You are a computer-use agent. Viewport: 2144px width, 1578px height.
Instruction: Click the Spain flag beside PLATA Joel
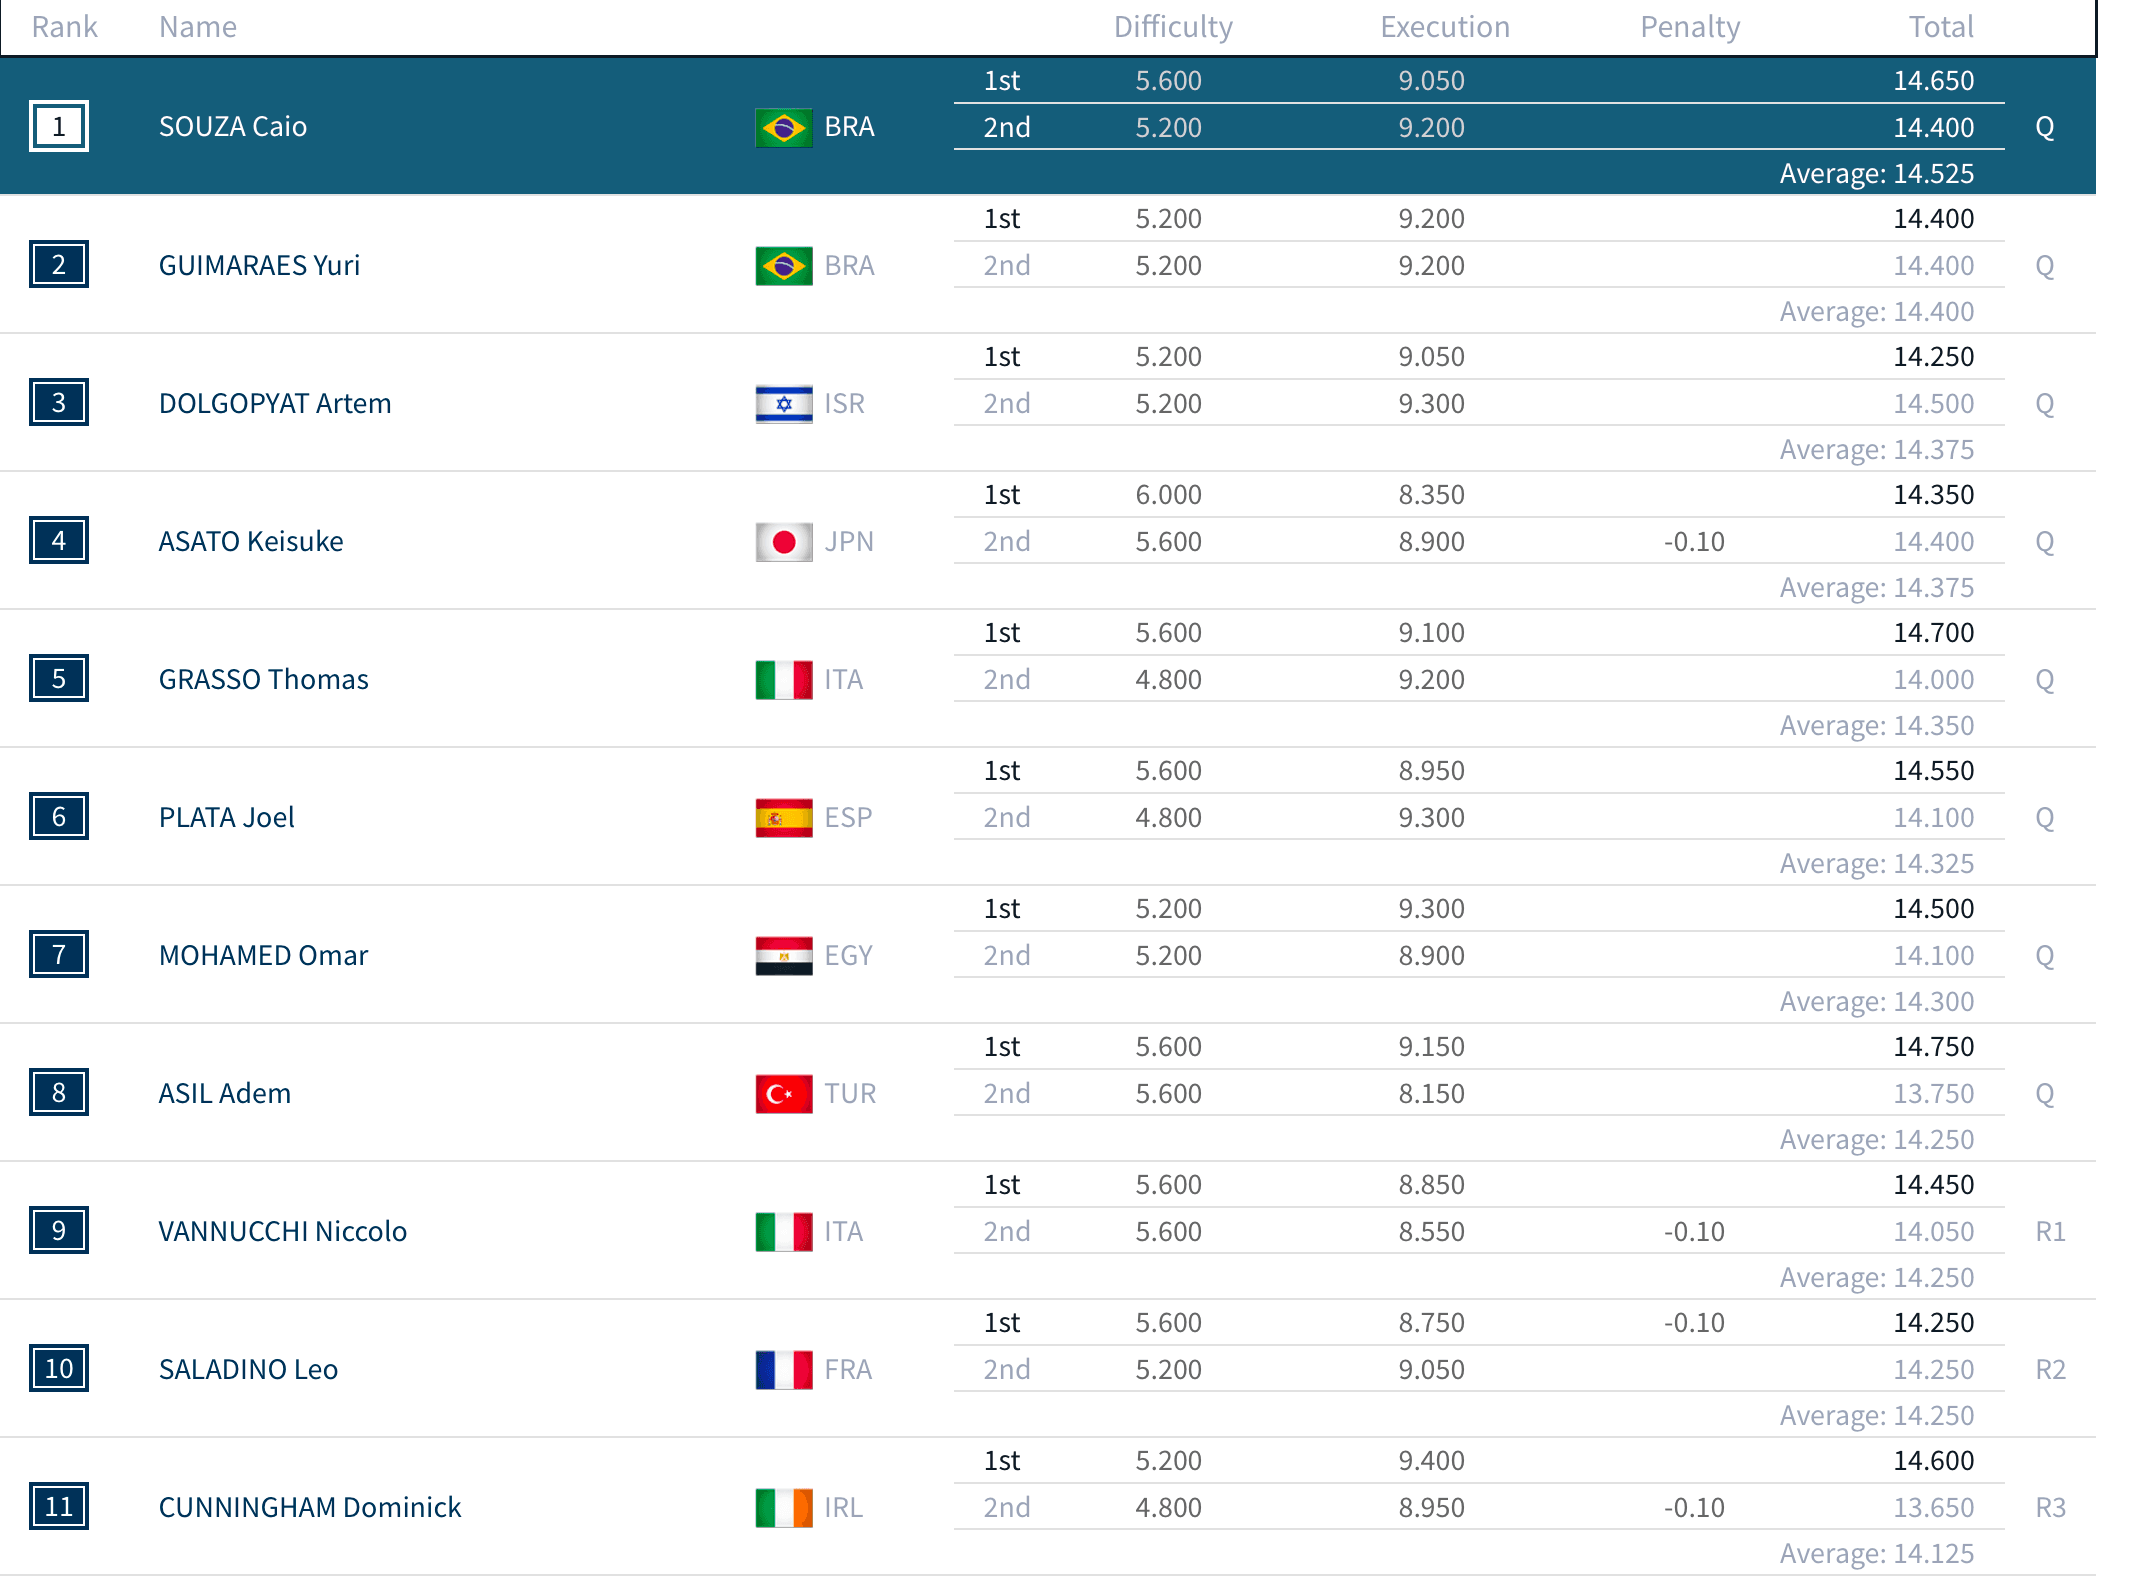pos(783,818)
